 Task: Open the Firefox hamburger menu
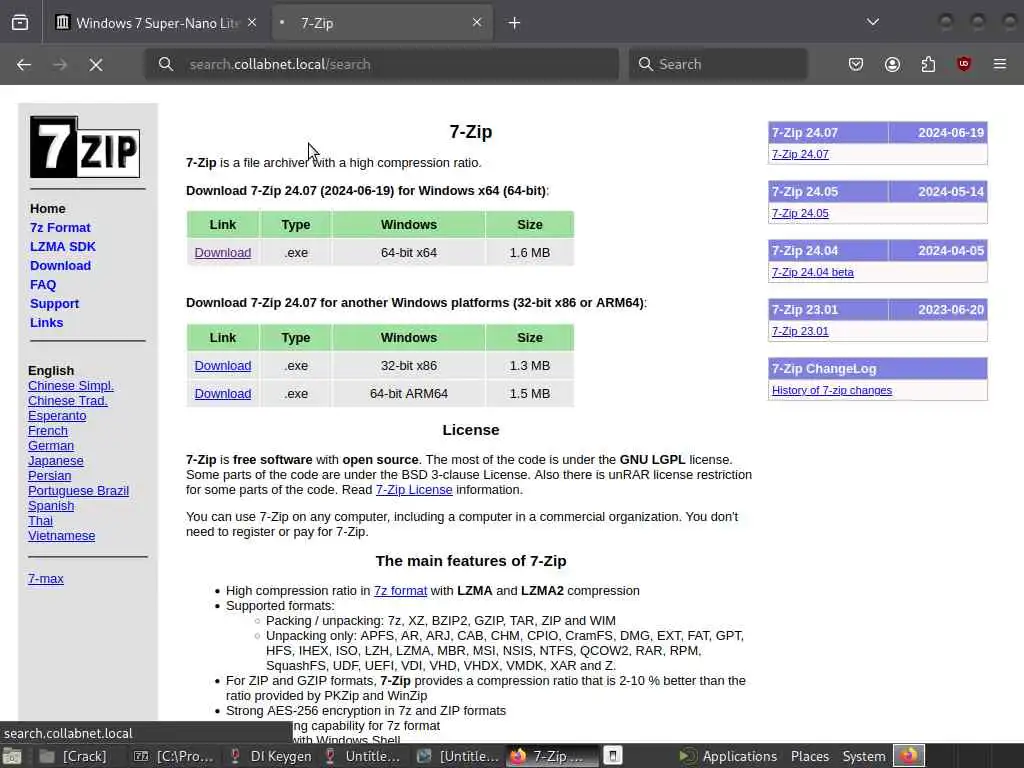point(1000,64)
